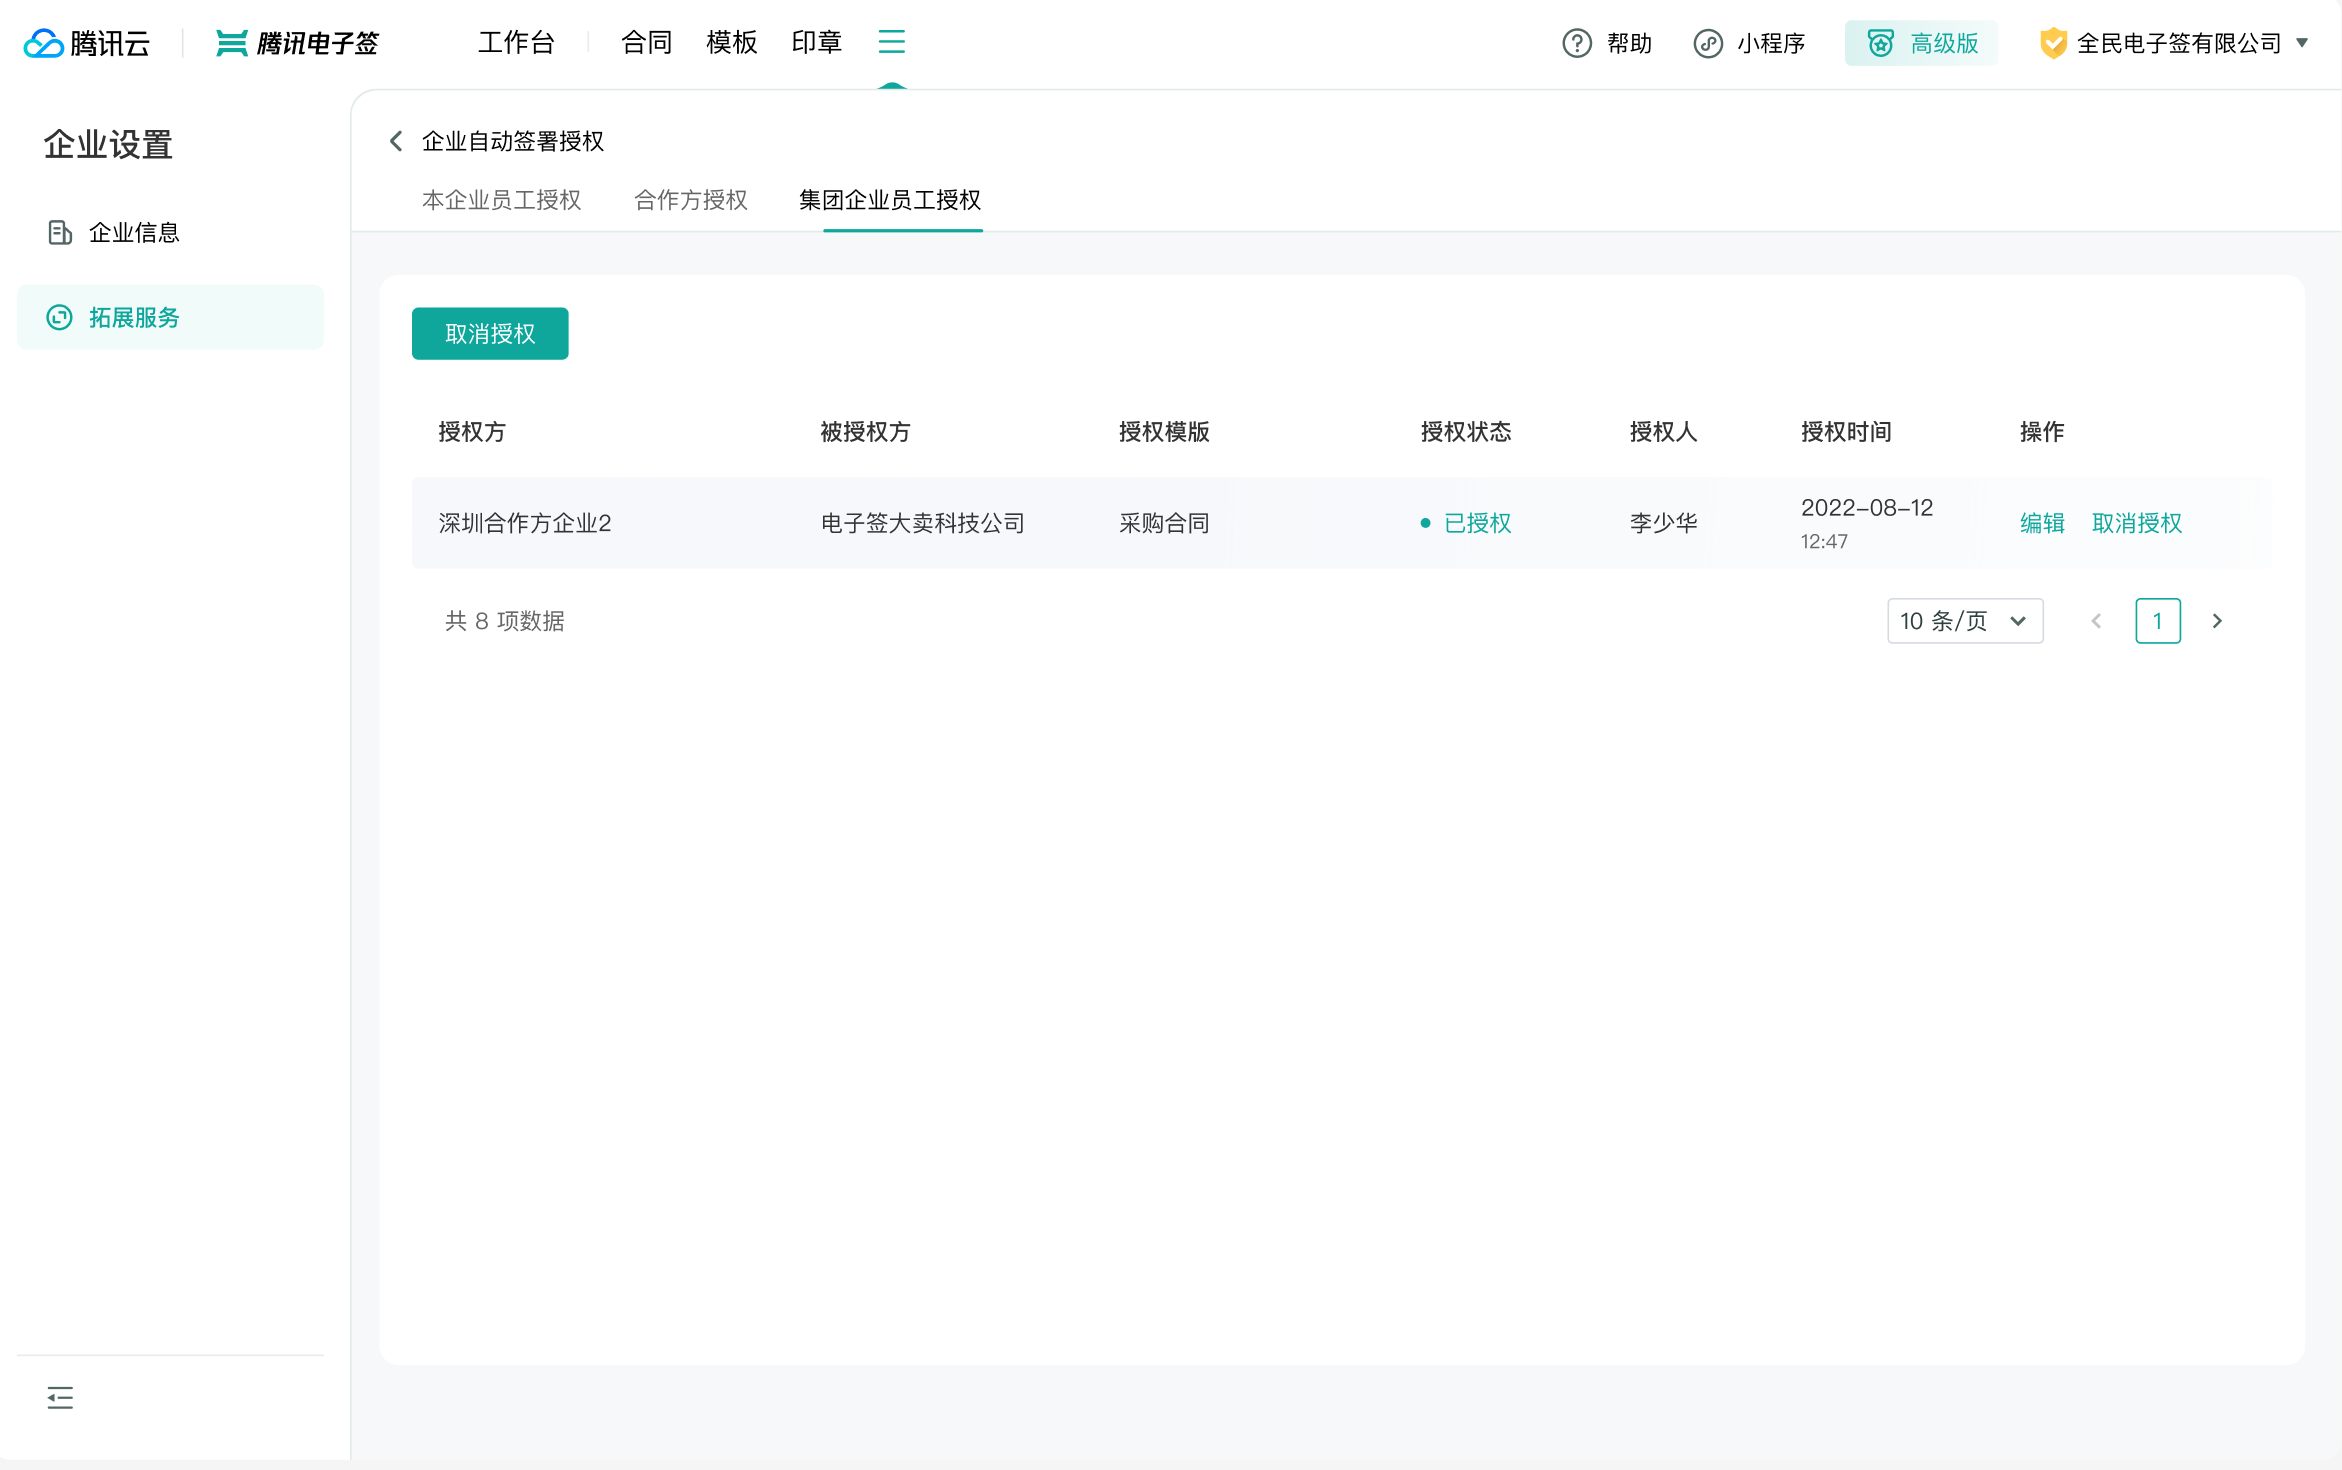Switch to the 本企业员工授权 tab

[x=501, y=200]
